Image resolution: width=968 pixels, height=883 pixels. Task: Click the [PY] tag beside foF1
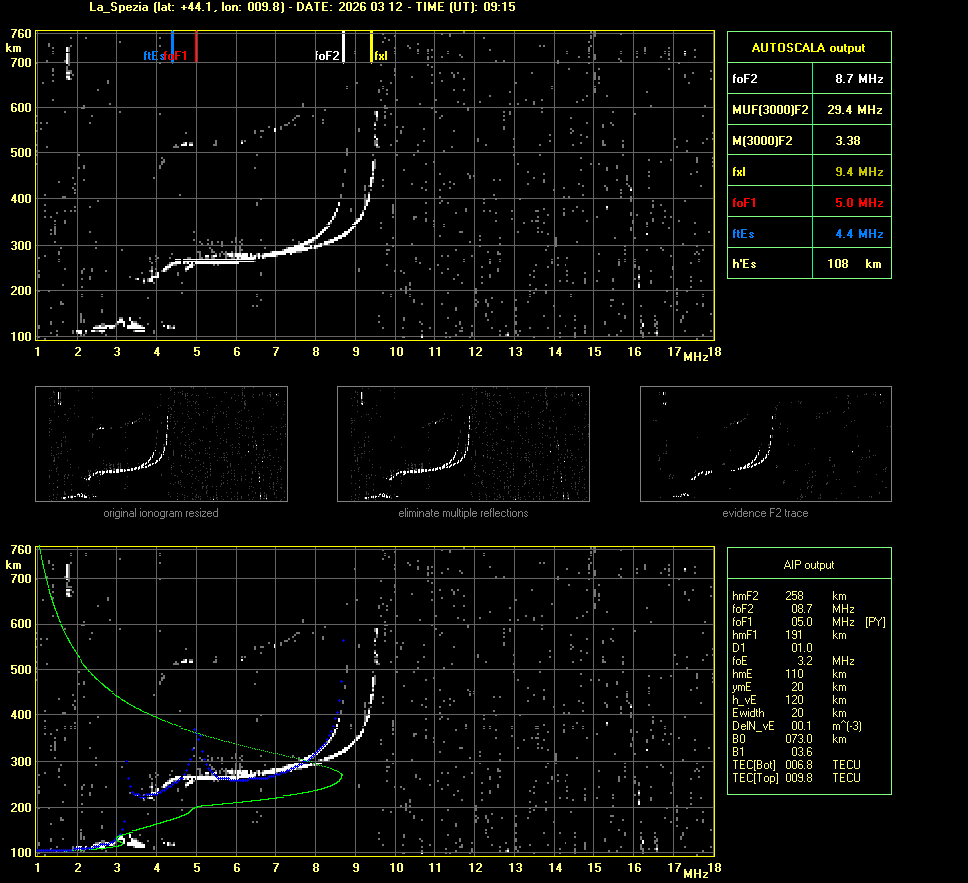[x=875, y=622]
